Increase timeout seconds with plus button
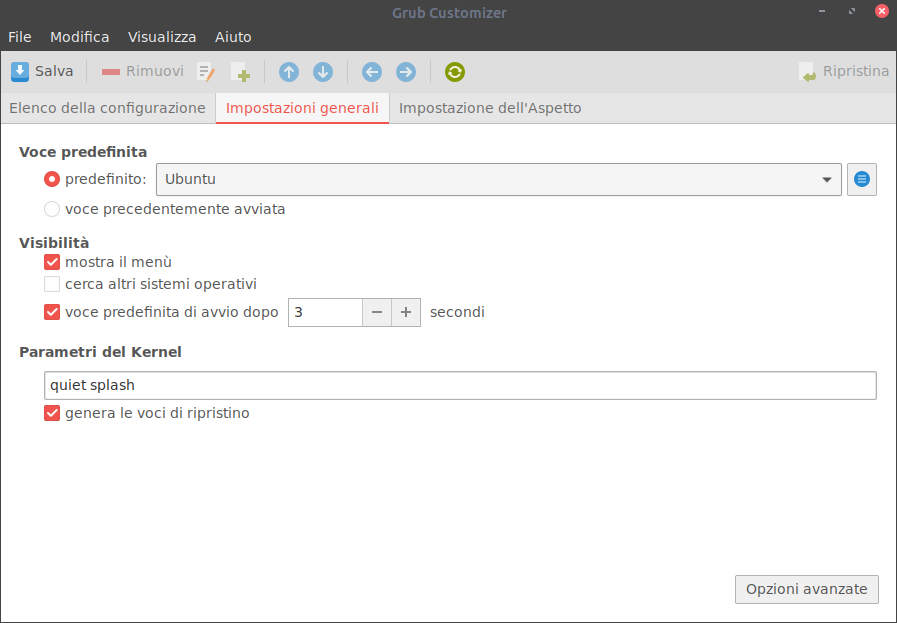Image resolution: width=897 pixels, height=623 pixels. [406, 312]
